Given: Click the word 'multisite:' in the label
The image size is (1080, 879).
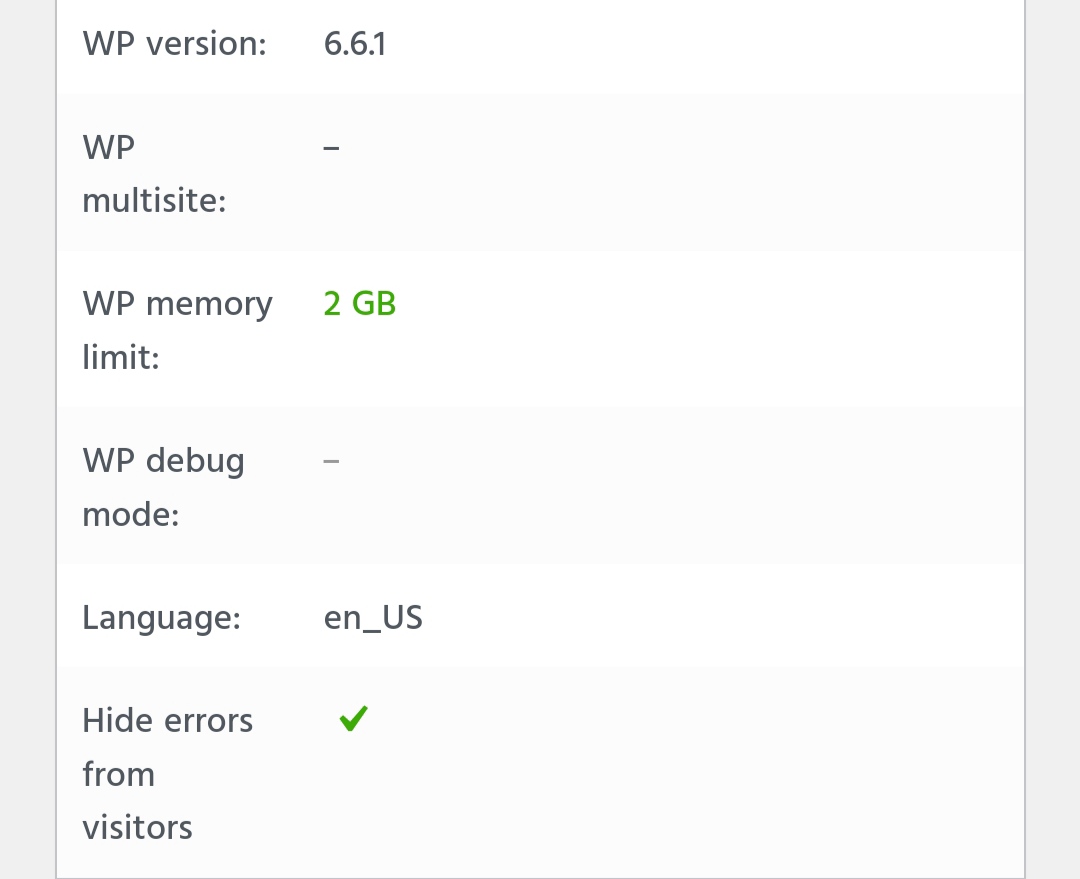Looking at the screenshot, I should point(154,200).
